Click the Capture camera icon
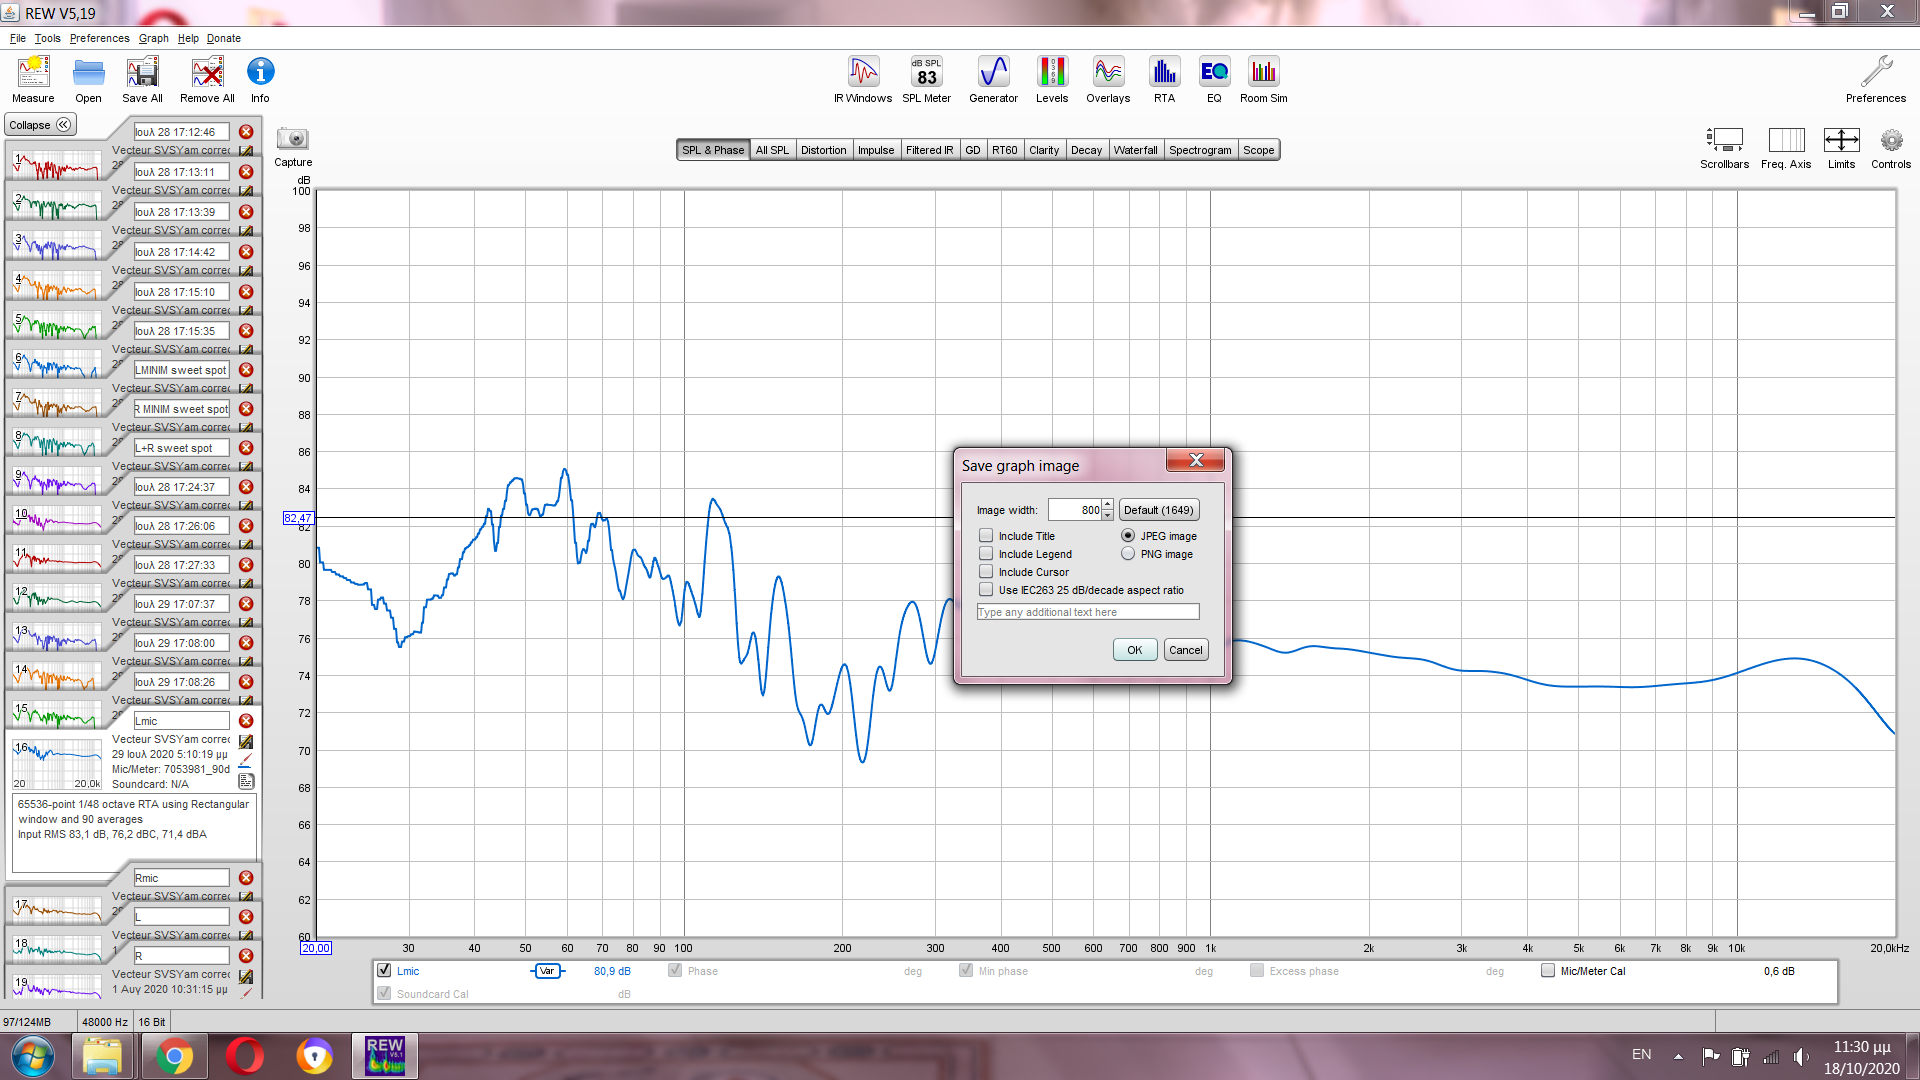The height and width of the screenshot is (1080, 1920). tap(293, 139)
